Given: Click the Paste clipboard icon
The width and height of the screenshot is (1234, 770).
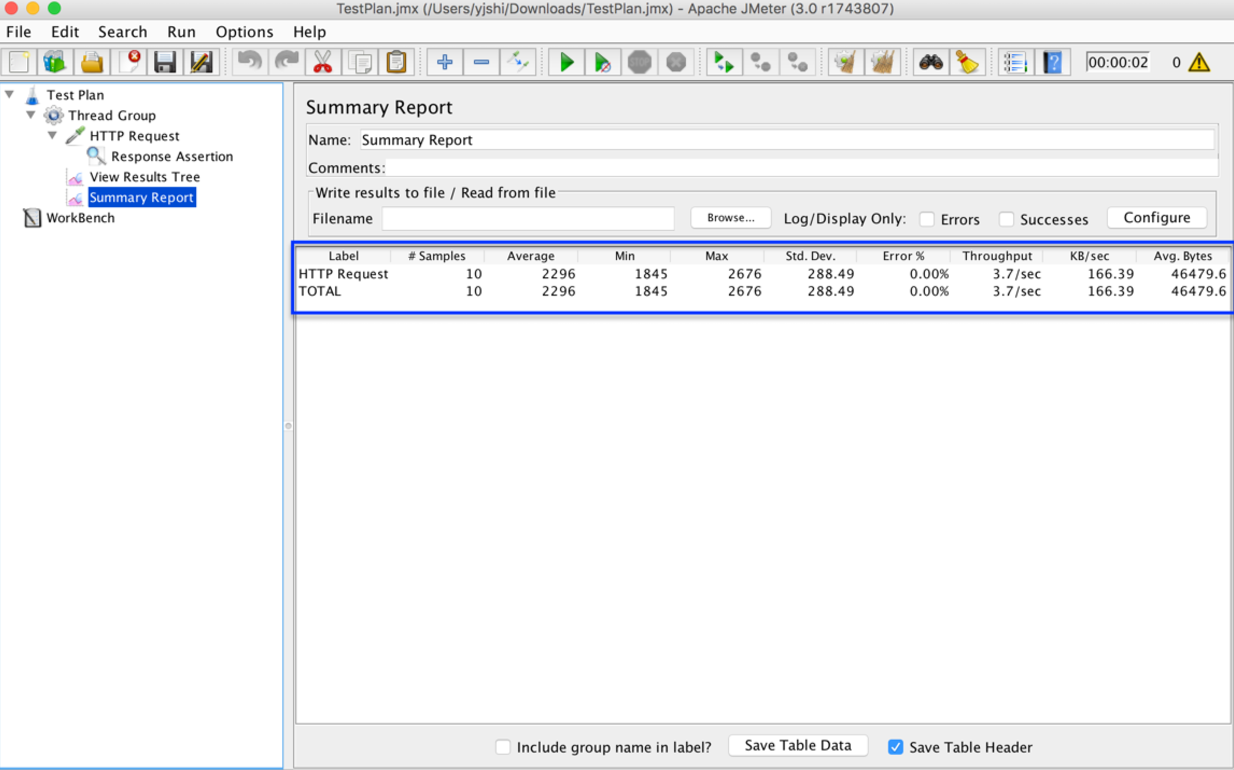Looking at the screenshot, I should 397,62.
